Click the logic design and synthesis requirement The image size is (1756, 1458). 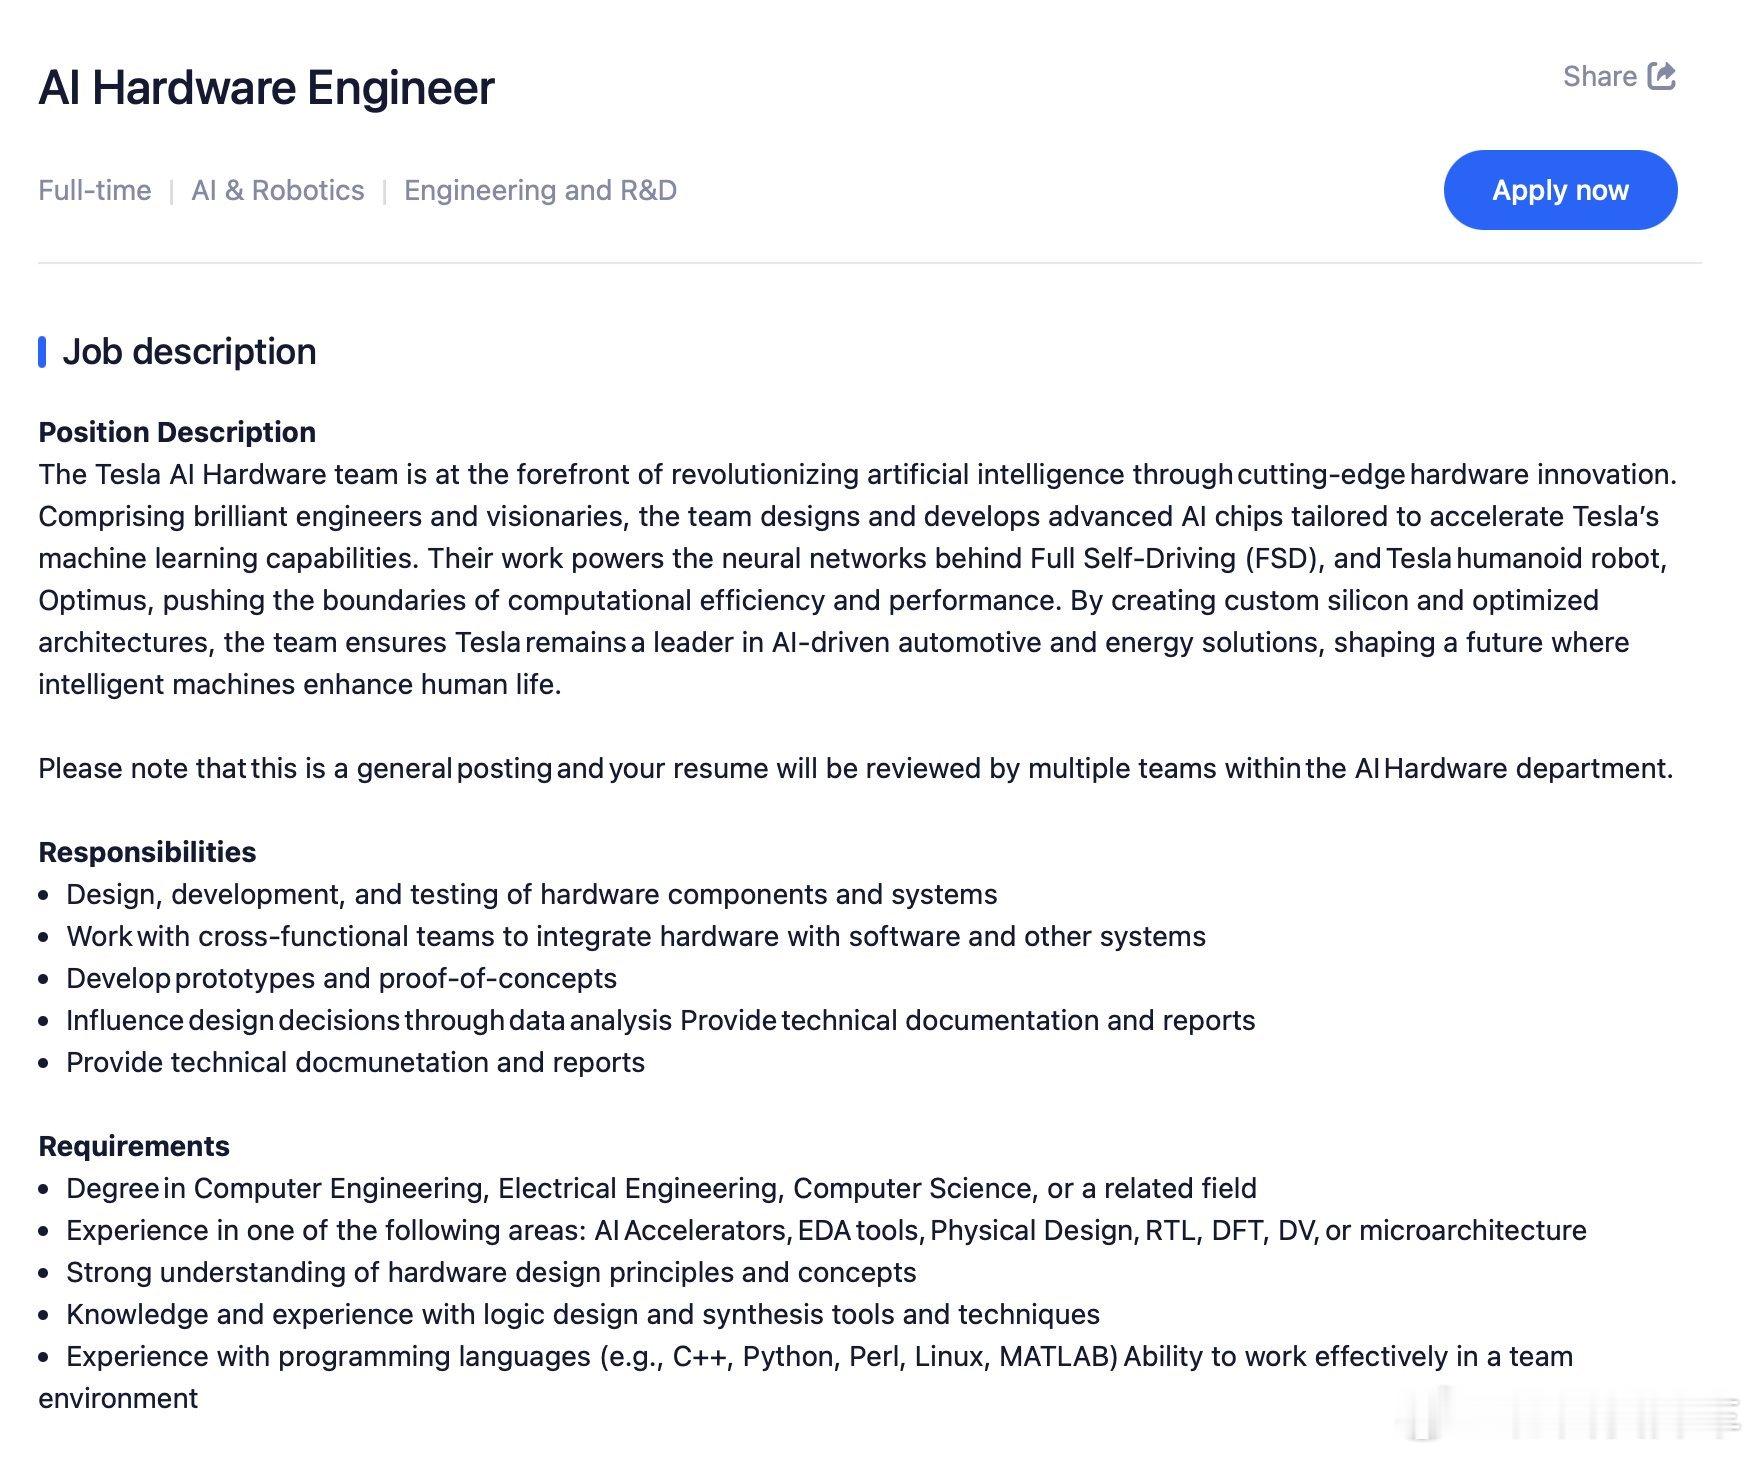[x=582, y=1314]
